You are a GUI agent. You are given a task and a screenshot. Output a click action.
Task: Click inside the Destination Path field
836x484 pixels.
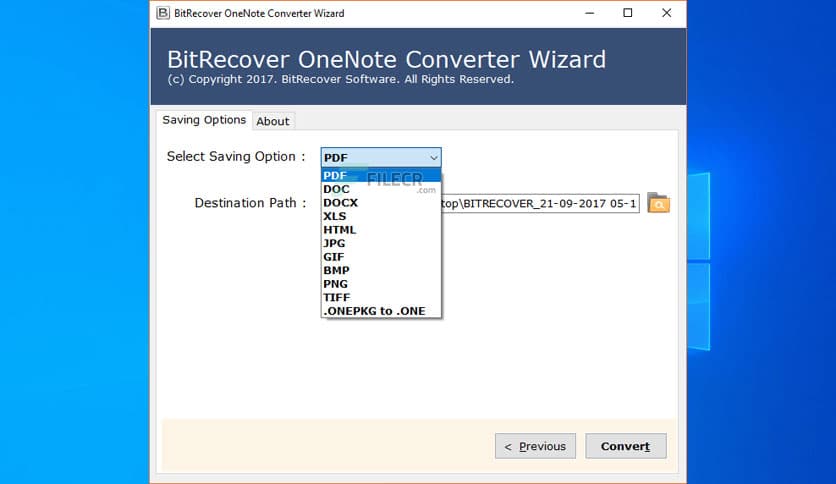[540, 204]
